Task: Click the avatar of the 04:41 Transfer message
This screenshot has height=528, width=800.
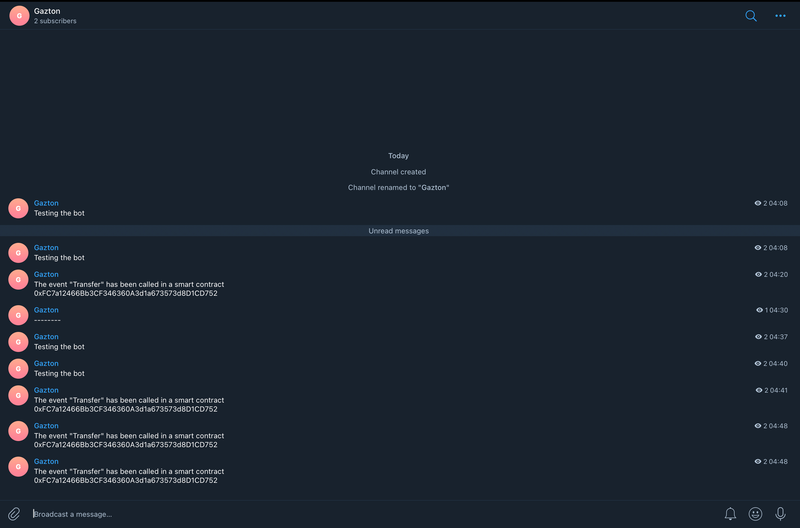Action: coord(18,395)
